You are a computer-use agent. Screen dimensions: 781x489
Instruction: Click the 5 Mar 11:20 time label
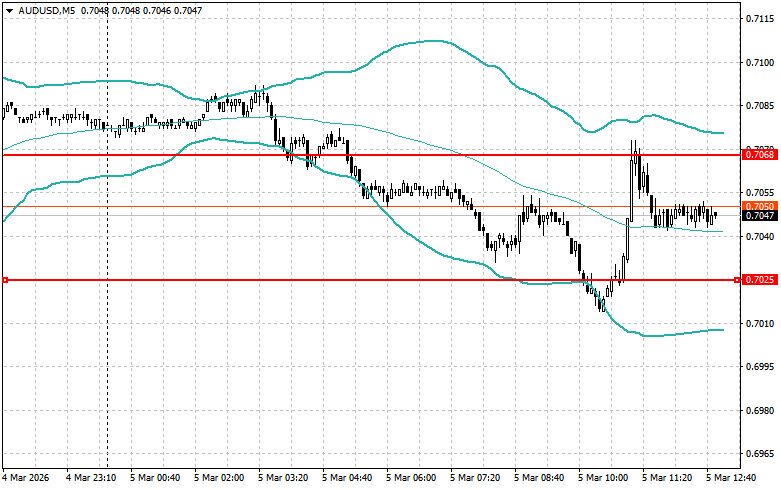[667, 478]
